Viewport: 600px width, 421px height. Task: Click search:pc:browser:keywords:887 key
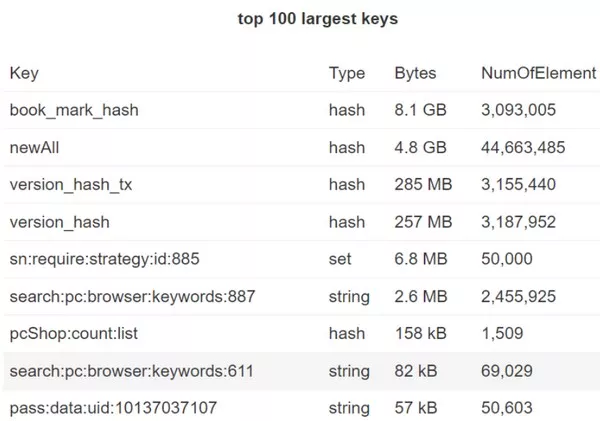point(132,297)
